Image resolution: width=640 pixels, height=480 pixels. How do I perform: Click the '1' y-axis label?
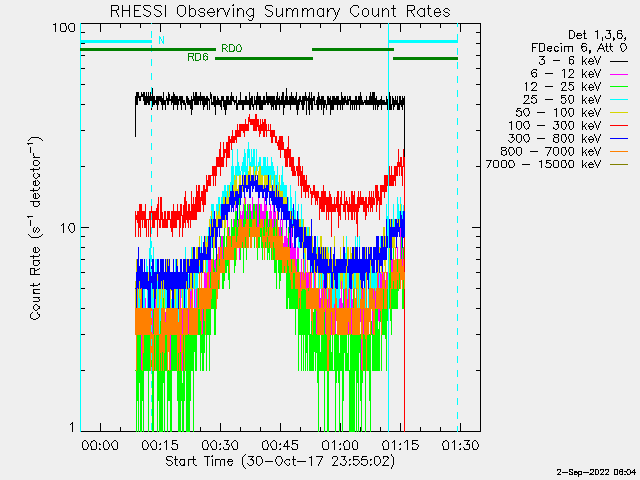(73, 427)
